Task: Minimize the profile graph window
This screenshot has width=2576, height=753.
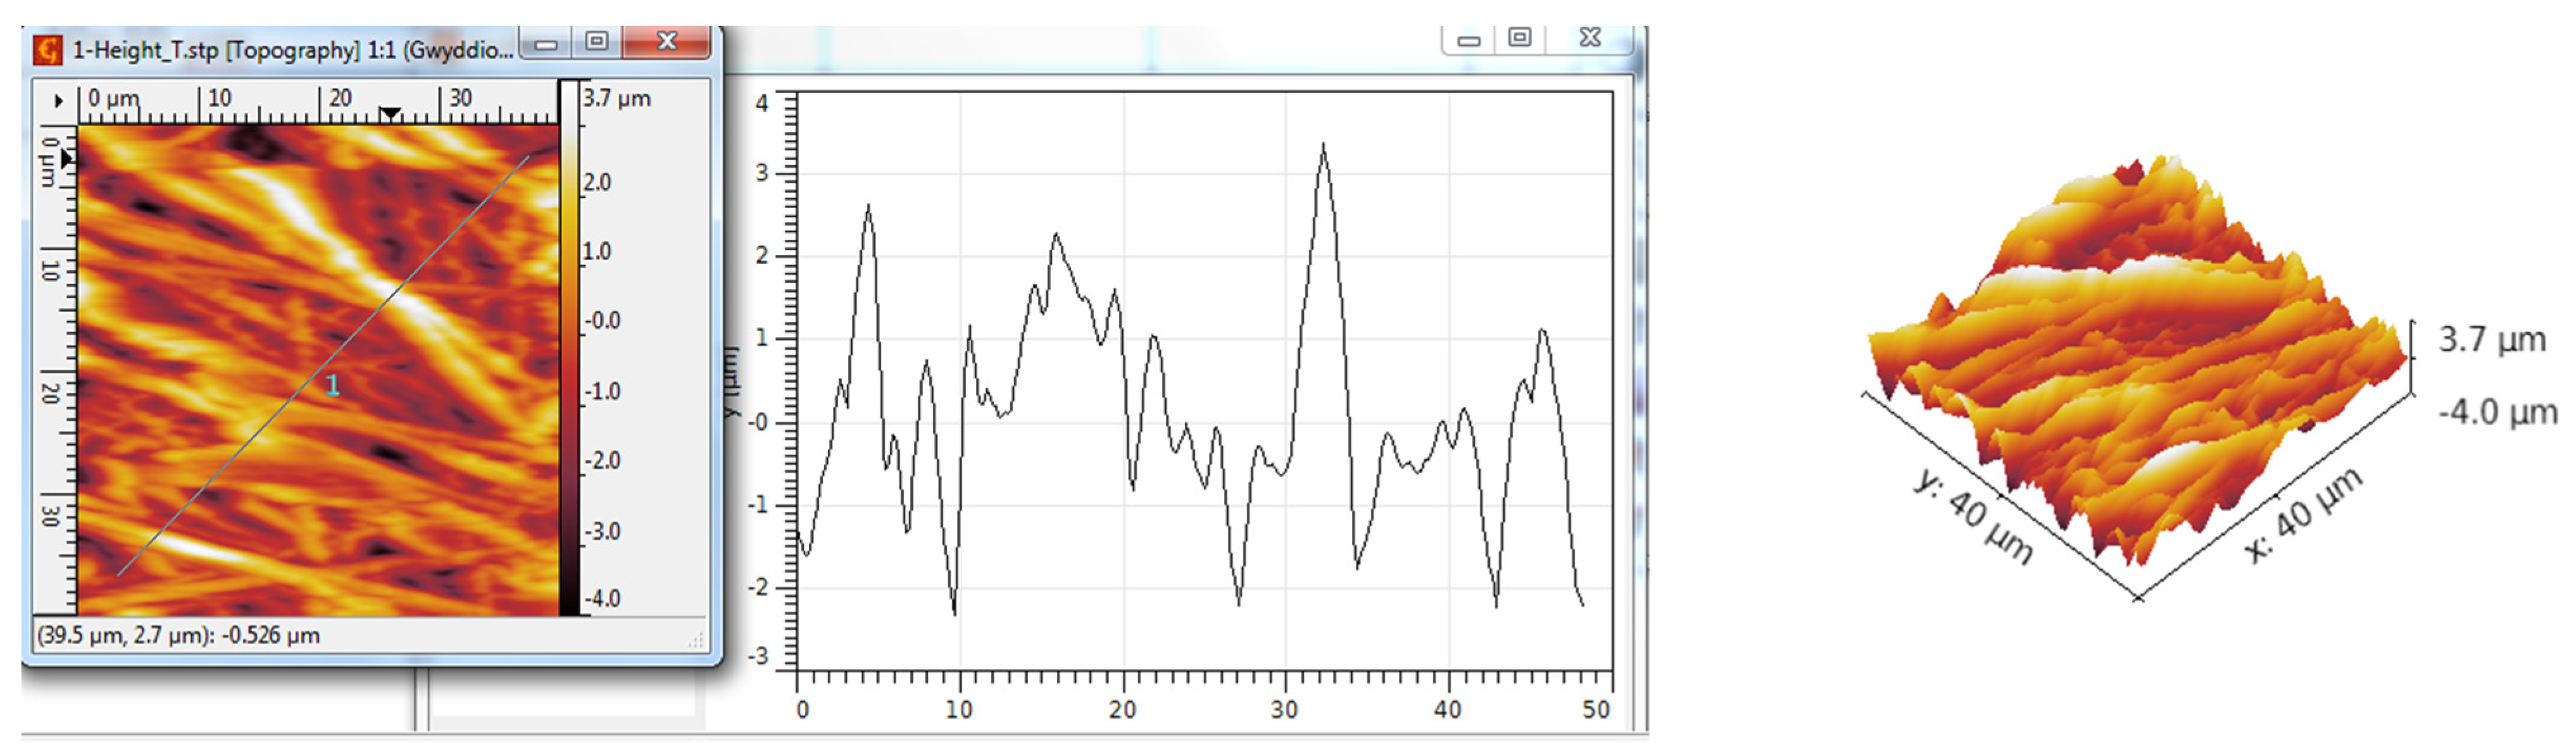Action: click(1468, 40)
